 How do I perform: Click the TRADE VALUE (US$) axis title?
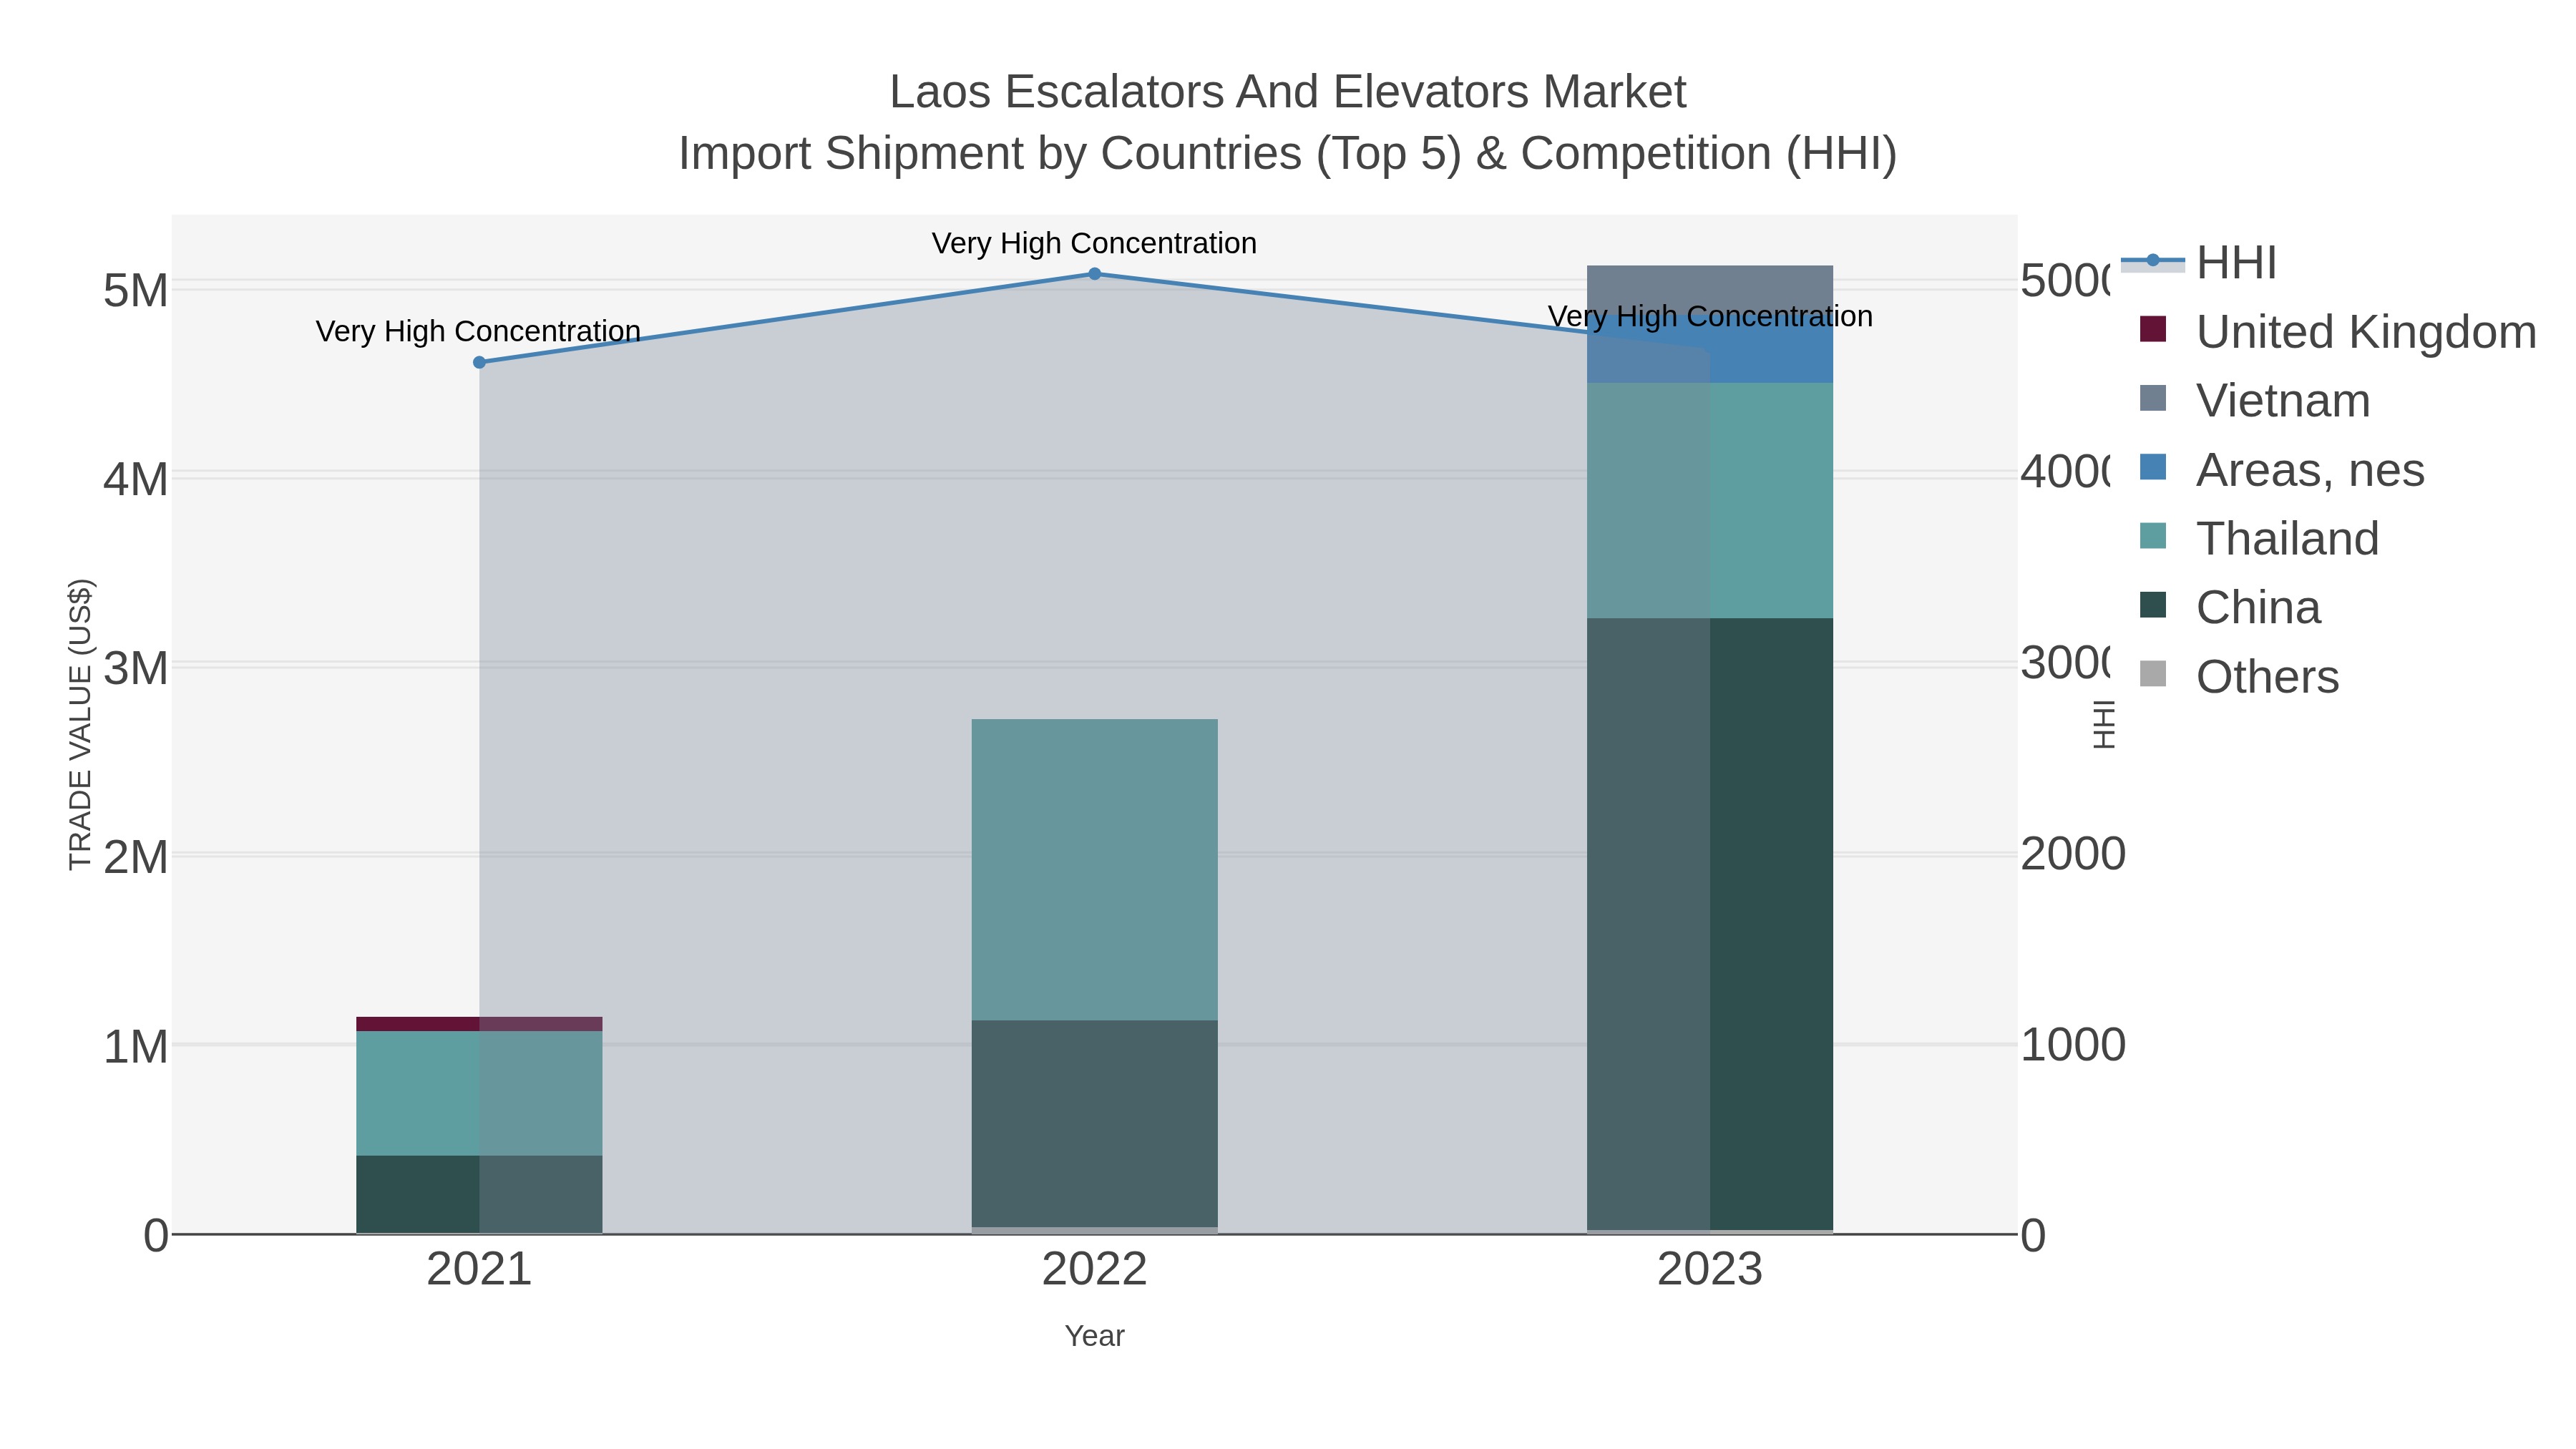[x=80, y=724]
